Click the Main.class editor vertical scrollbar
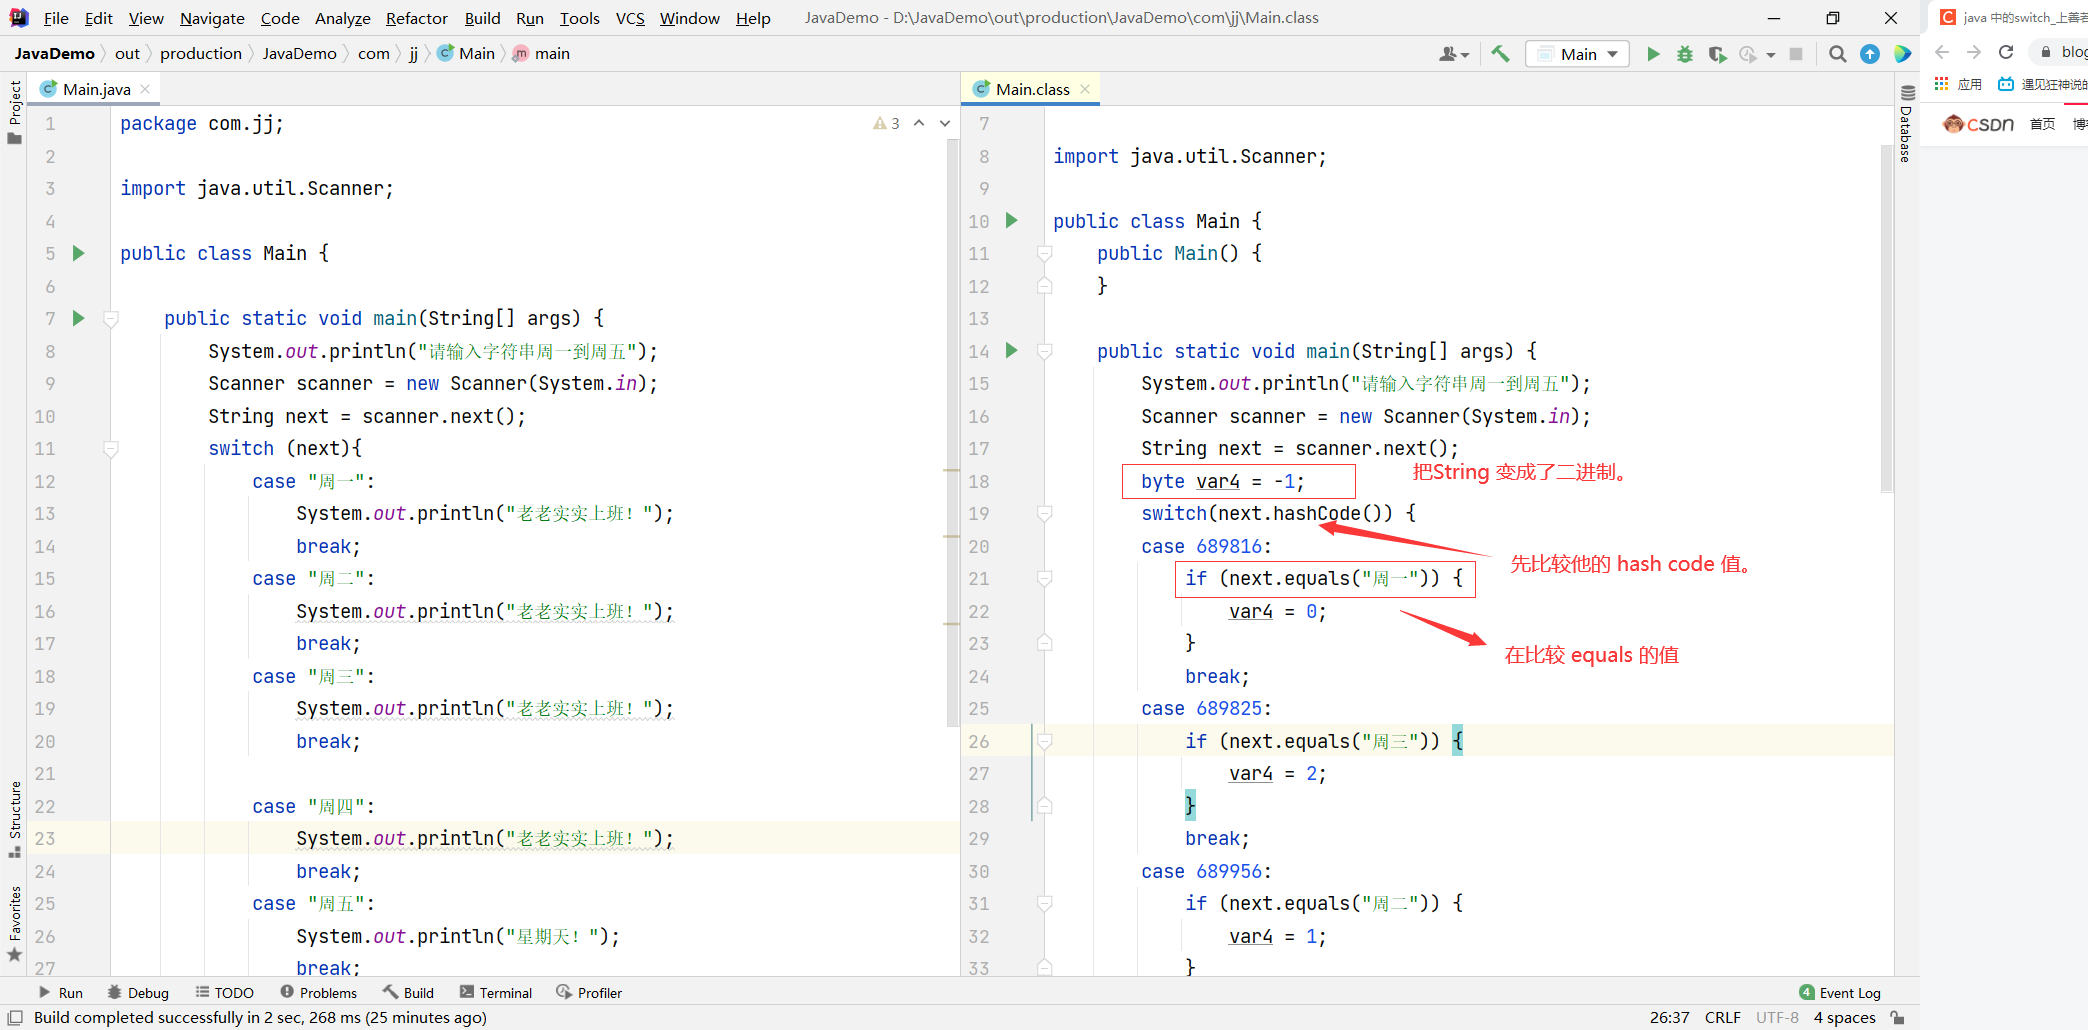This screenshot has height=1030, width=2088. 1886,320
